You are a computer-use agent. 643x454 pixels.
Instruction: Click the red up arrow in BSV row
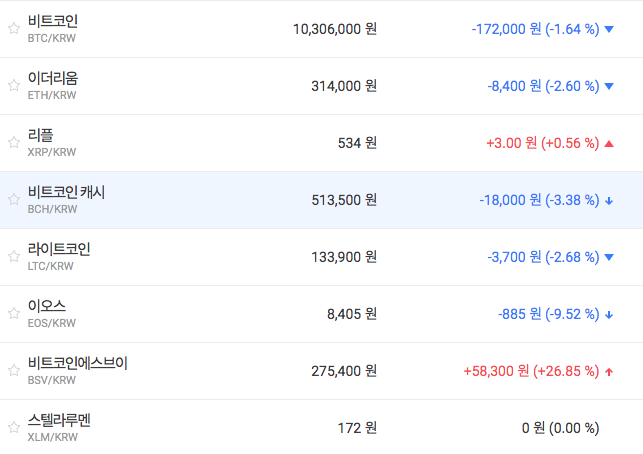pyautogui.click(x=609, y=372)
